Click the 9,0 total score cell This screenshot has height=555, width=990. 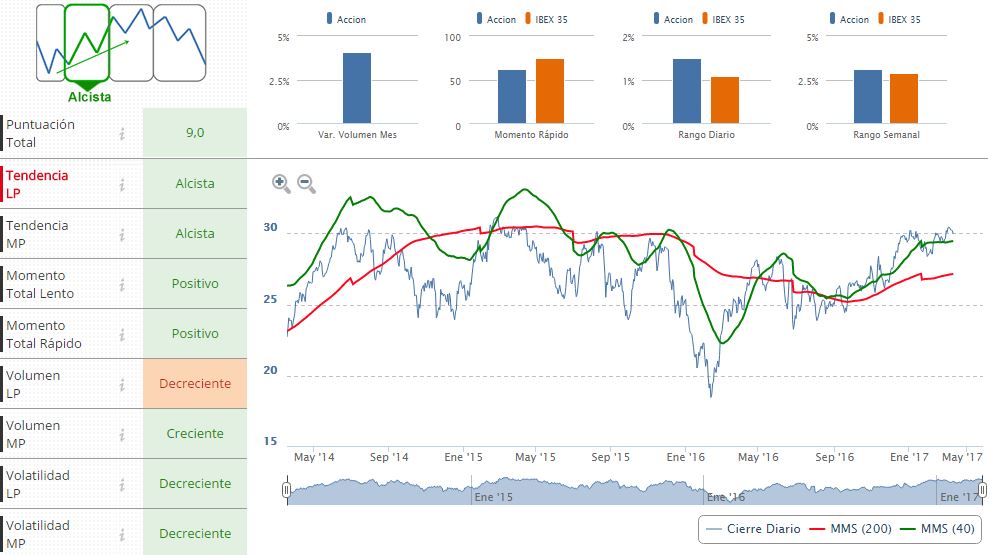(194, 133)
